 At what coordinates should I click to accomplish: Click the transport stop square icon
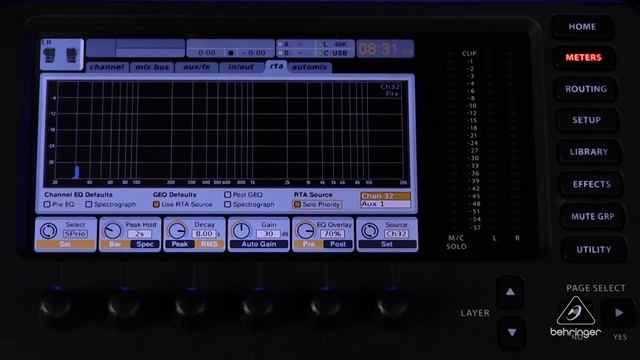coord(231,53)
